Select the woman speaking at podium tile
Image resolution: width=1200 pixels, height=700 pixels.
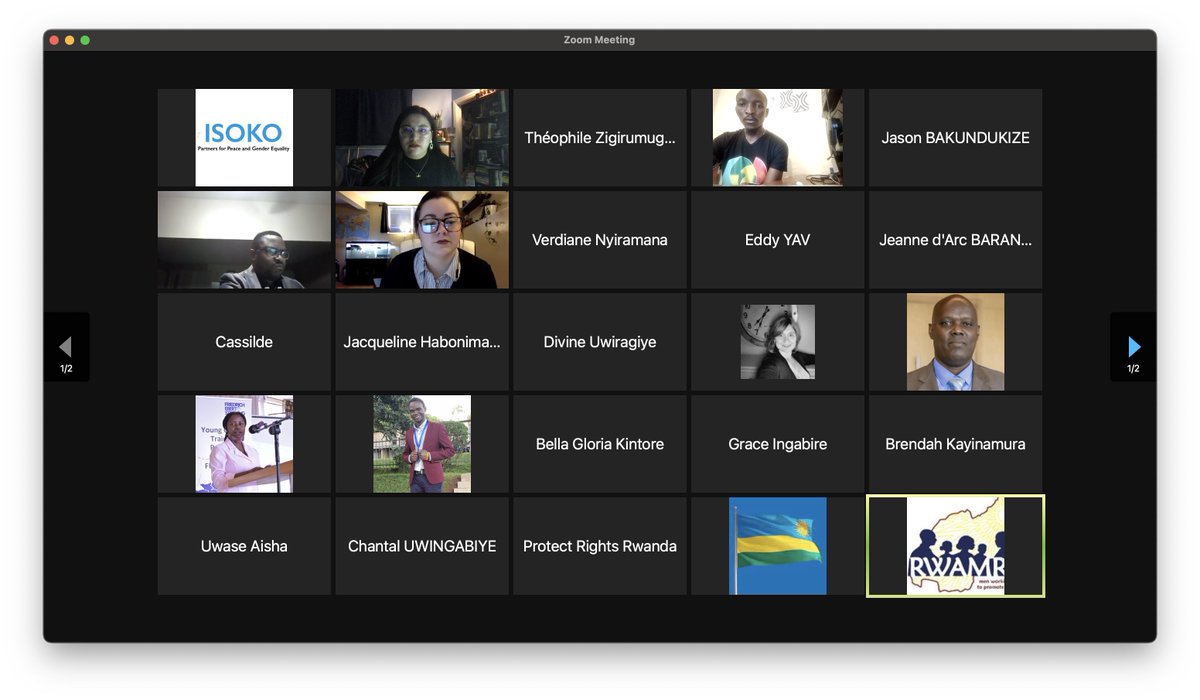[x=244, y=444]
